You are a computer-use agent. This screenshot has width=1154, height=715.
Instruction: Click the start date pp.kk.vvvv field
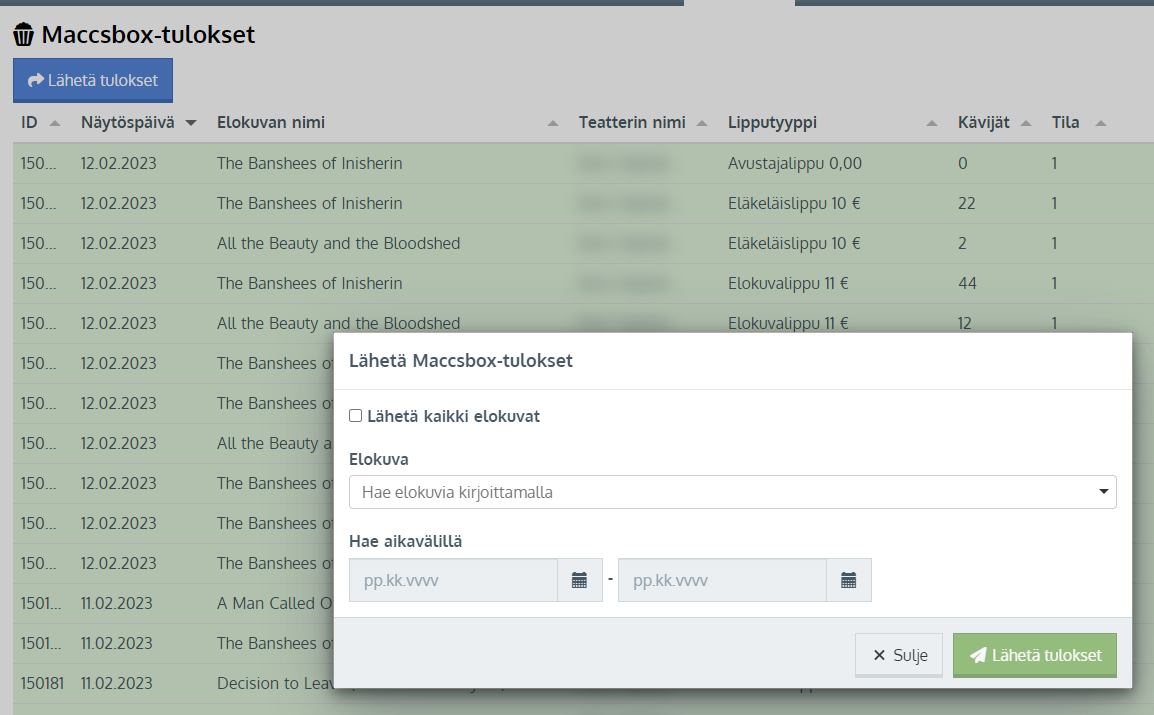[x=453, y=580]
